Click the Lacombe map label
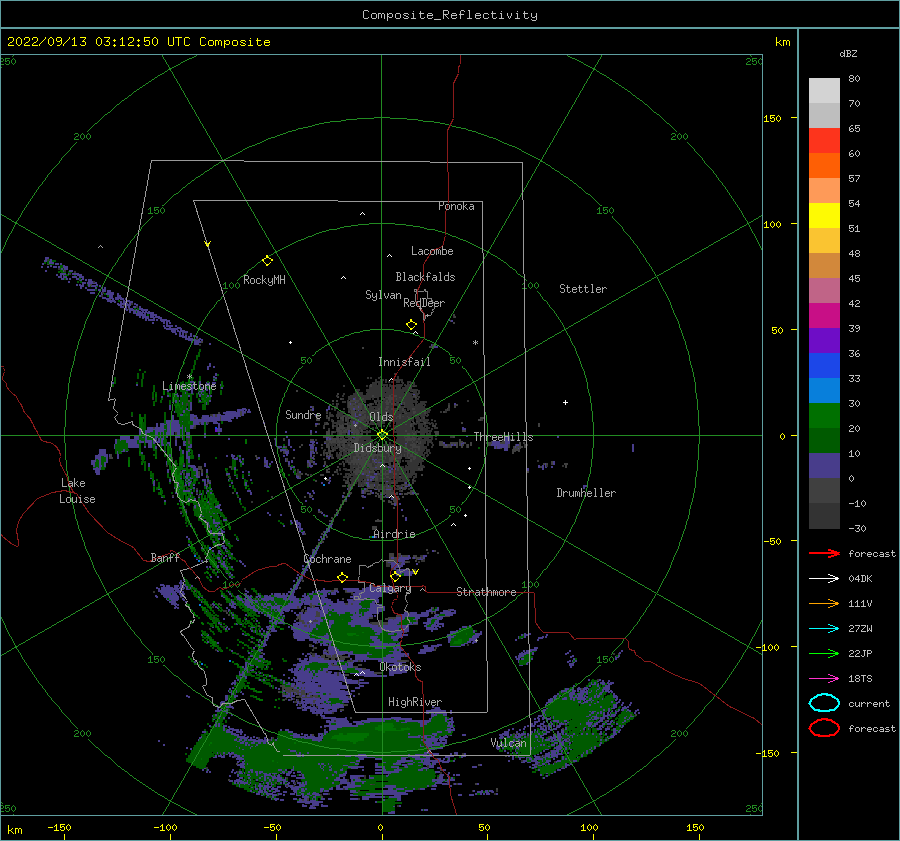 [x=432, y=251]
